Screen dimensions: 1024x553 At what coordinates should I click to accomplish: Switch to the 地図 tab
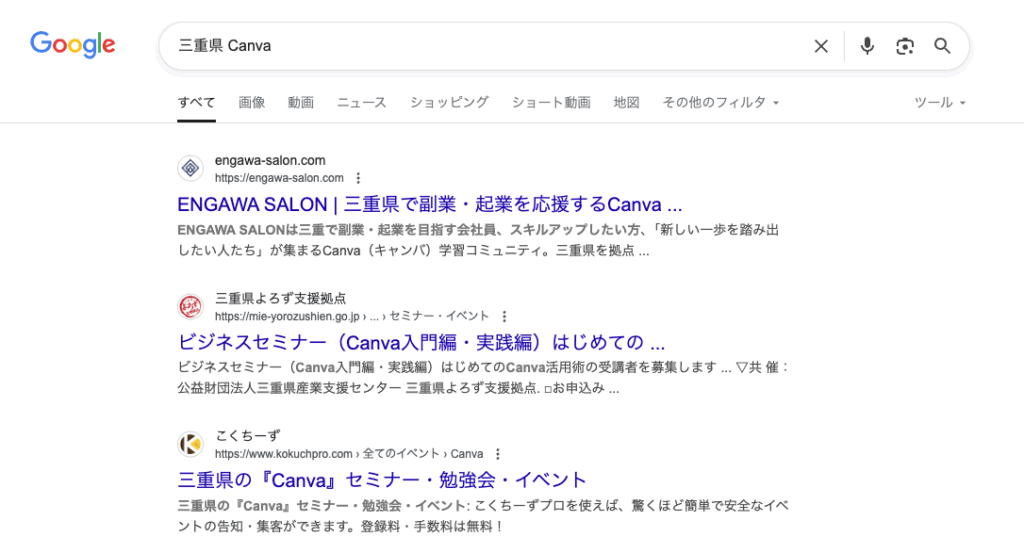(626, 103)
